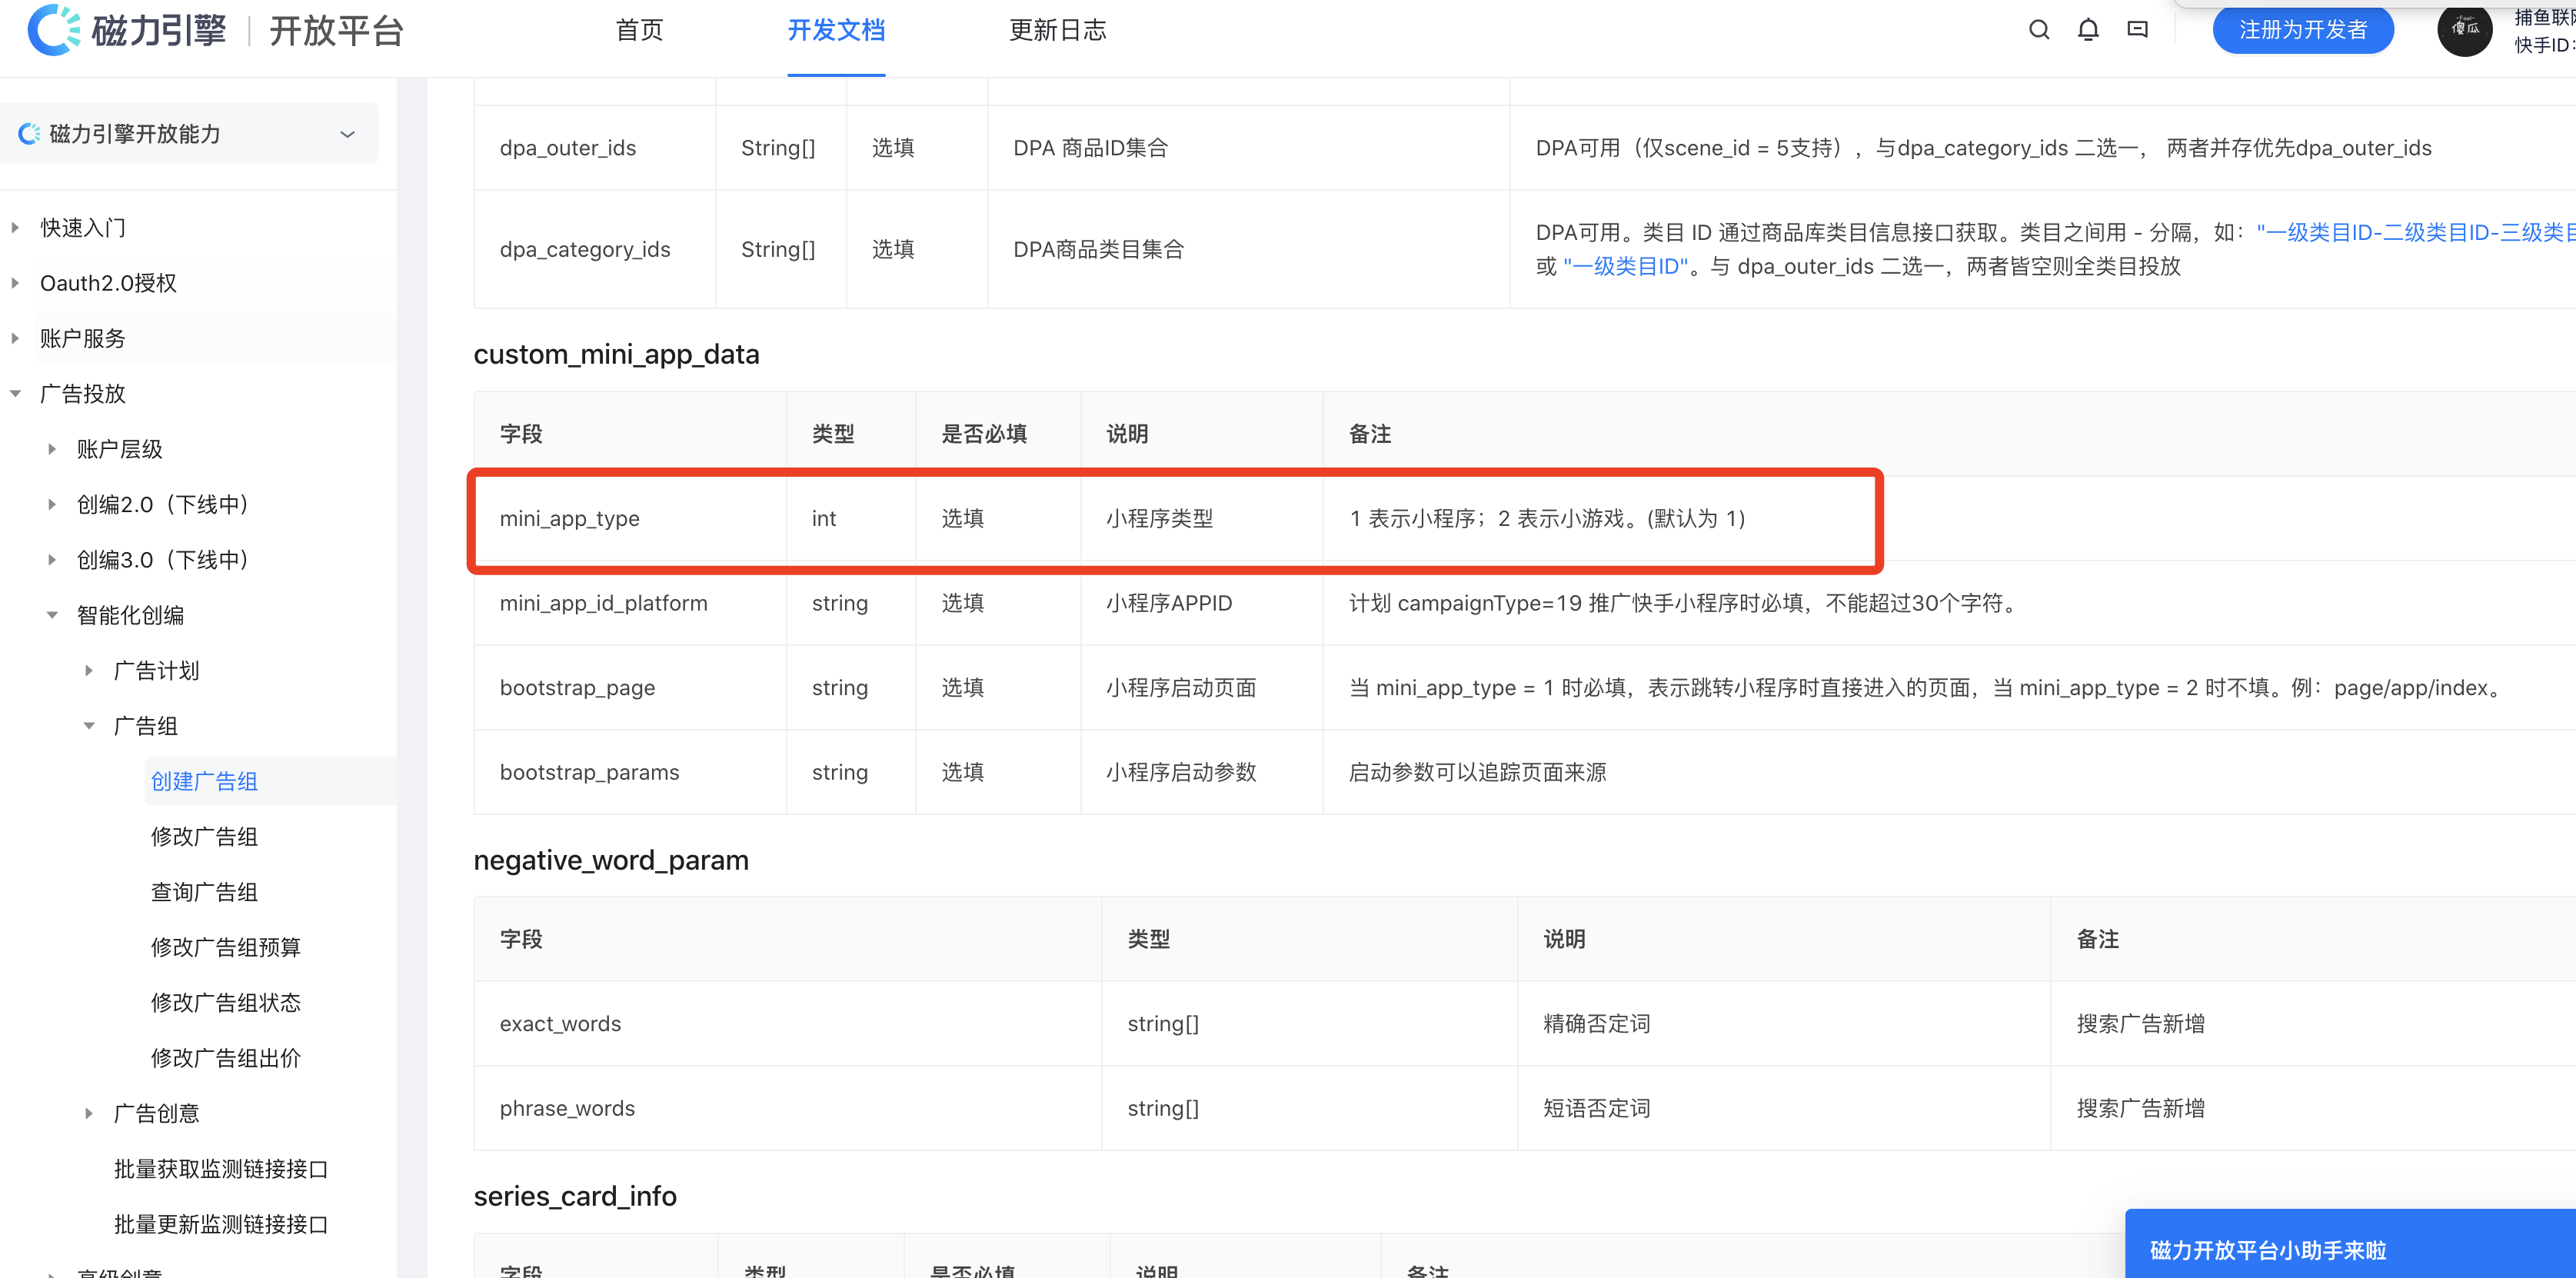Screen dimensions: 2576x1278
Task: Open 修改广告组状态 page
Action: (225, 1002)
